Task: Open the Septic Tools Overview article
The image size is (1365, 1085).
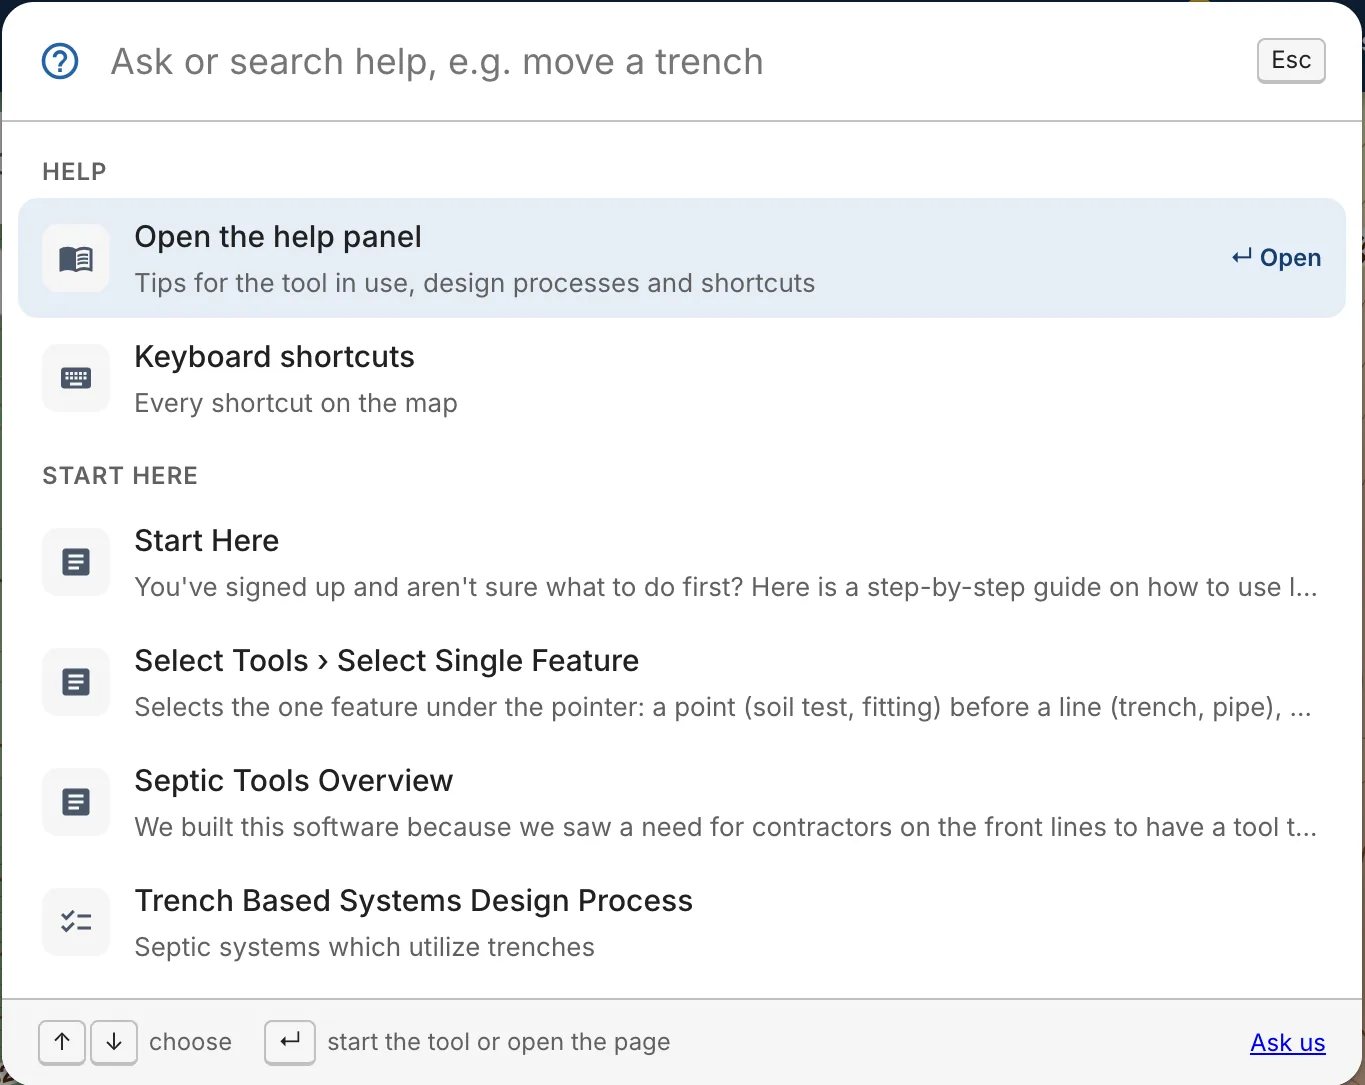Action: pos(682,802)
